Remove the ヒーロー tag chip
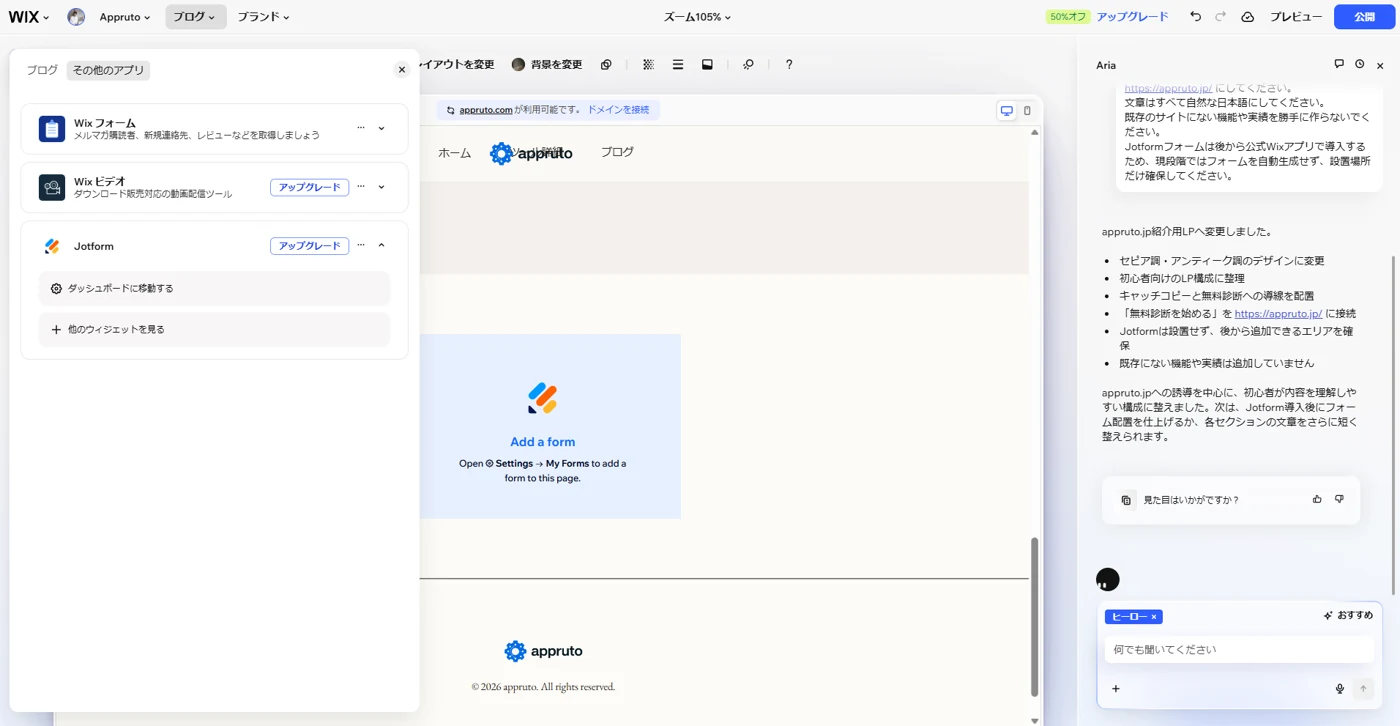1400x726 pixels. 1153,617
